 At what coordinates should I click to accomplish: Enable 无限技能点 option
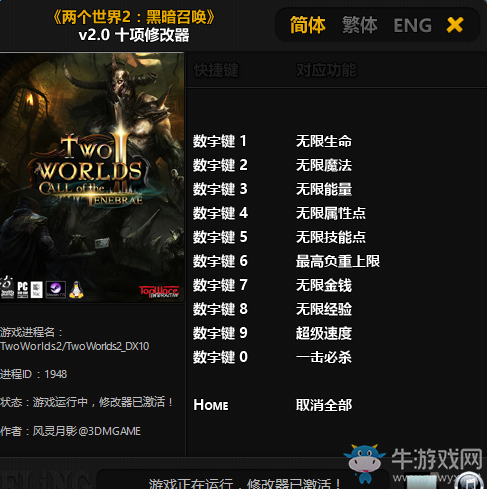click(x=331, y=237)
